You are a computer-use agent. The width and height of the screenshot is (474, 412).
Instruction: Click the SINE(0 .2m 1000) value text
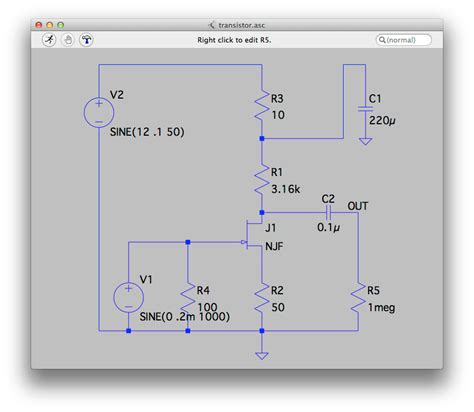(x=185, y=317)
